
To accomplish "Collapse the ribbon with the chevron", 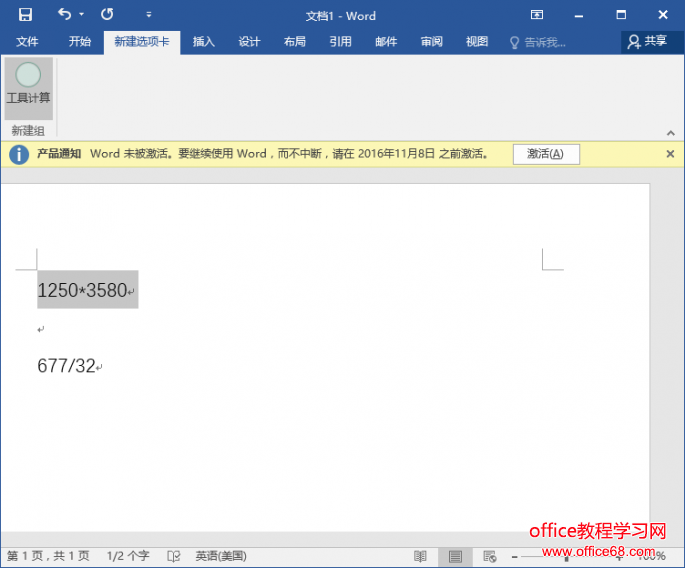I will pos(671,133).
